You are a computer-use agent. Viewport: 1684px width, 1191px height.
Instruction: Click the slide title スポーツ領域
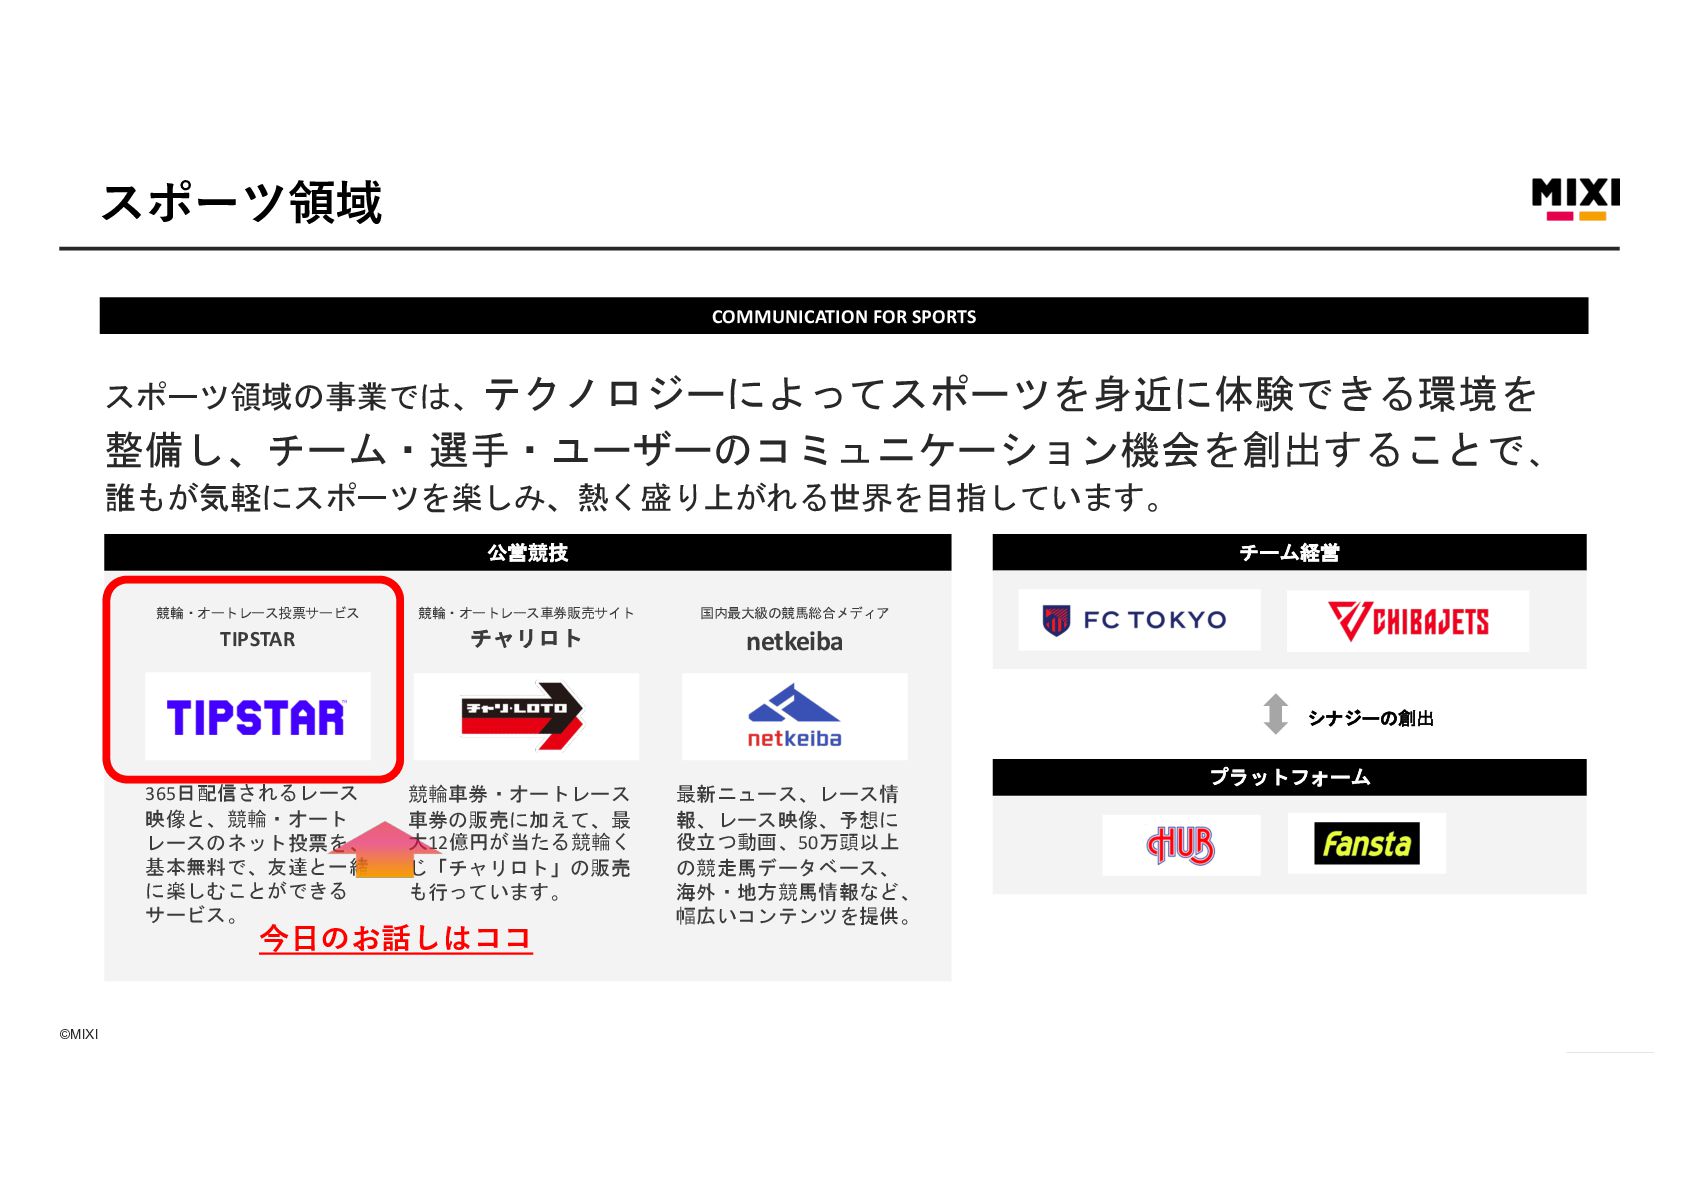click(241, 203)
